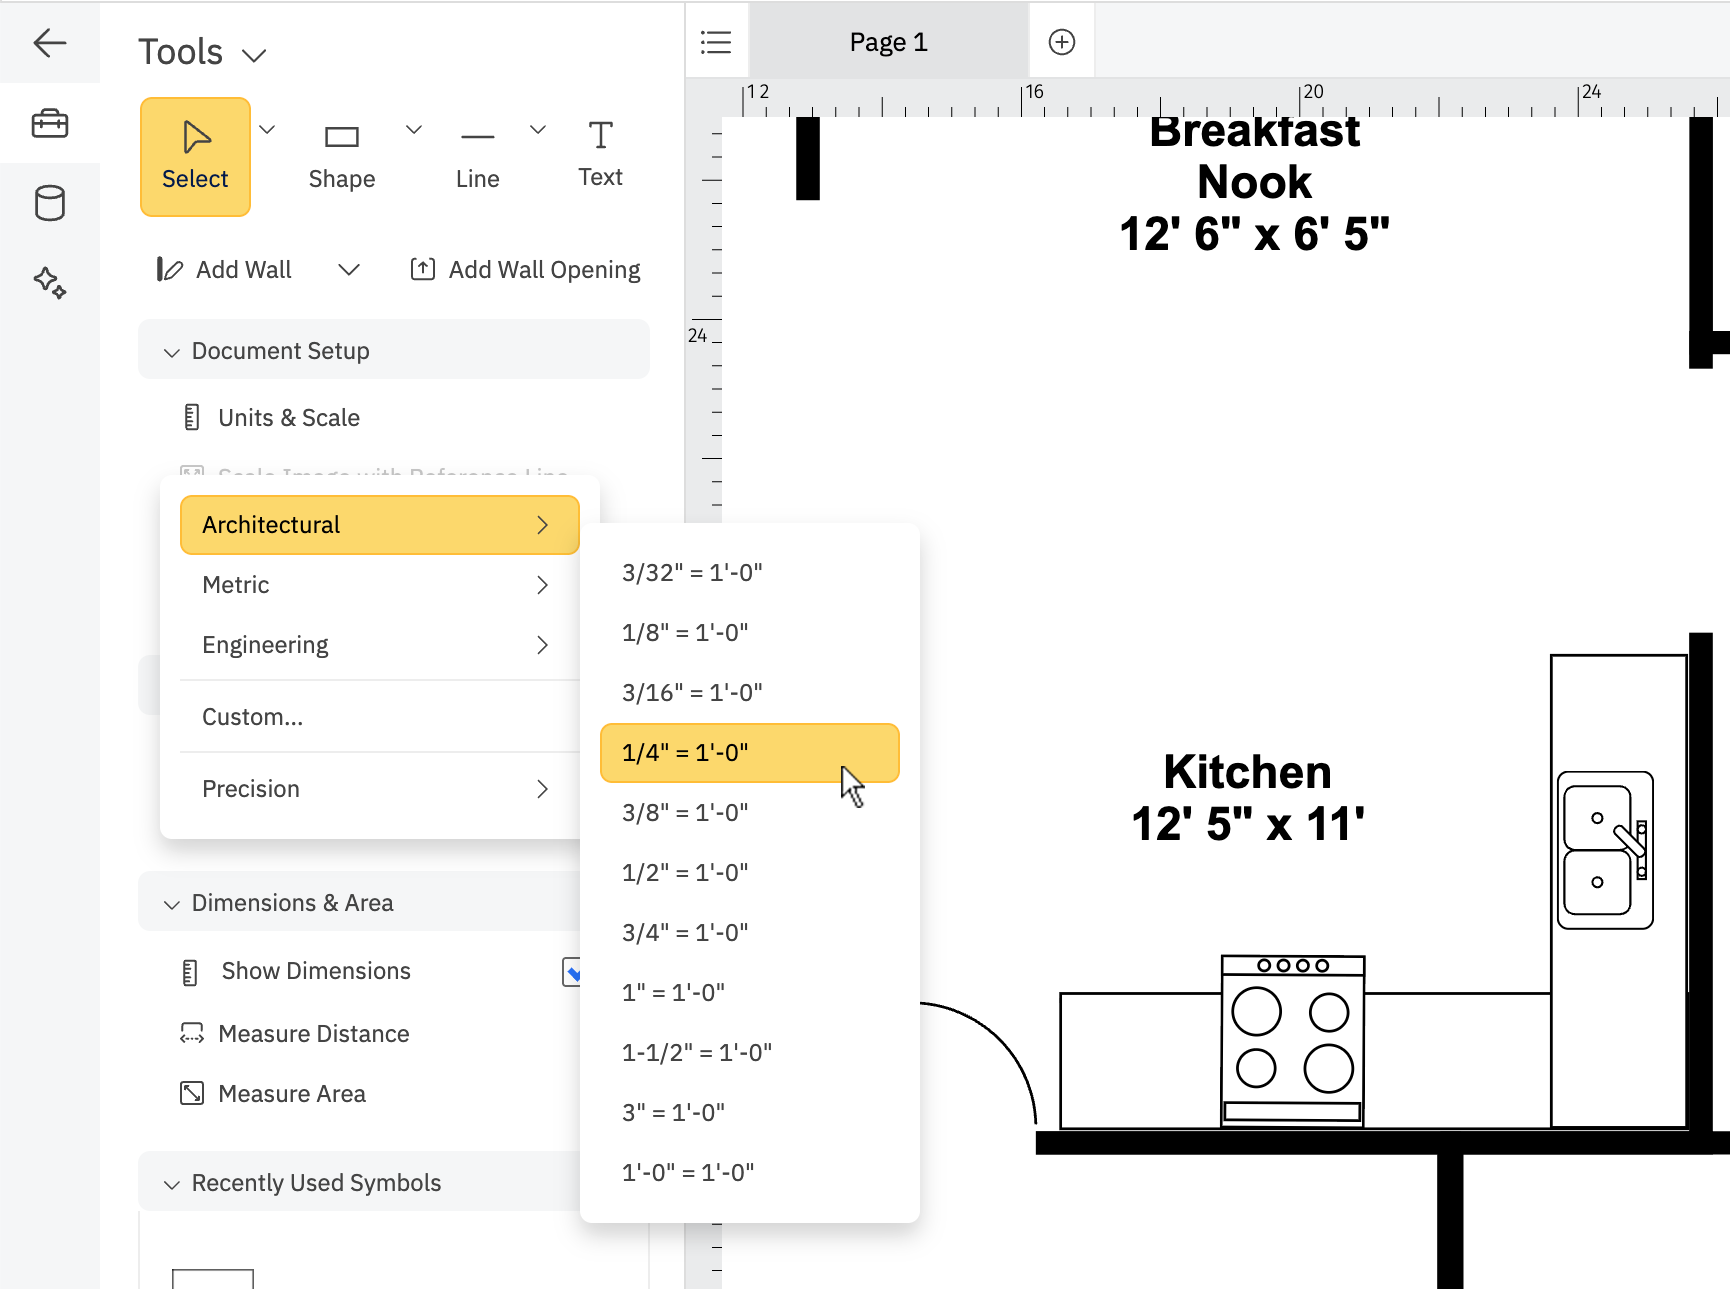Activate the Select tool

195,157
